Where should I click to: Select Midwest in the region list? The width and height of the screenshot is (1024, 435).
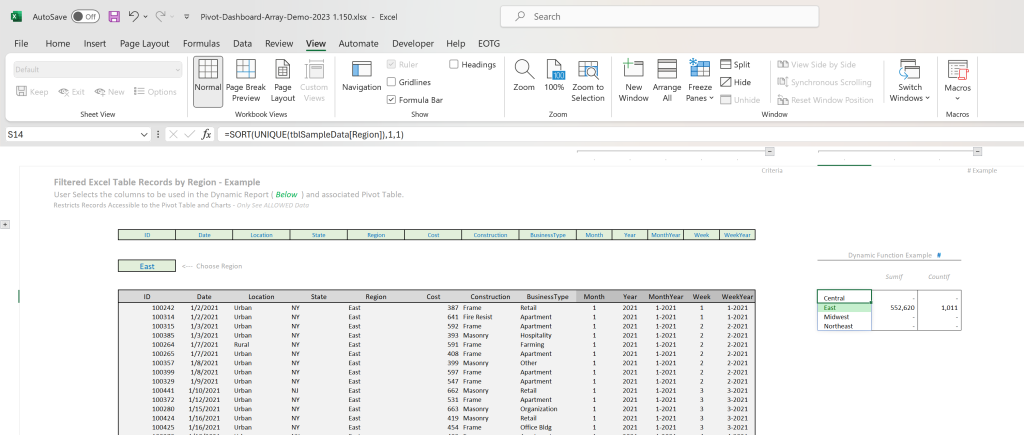844,317
